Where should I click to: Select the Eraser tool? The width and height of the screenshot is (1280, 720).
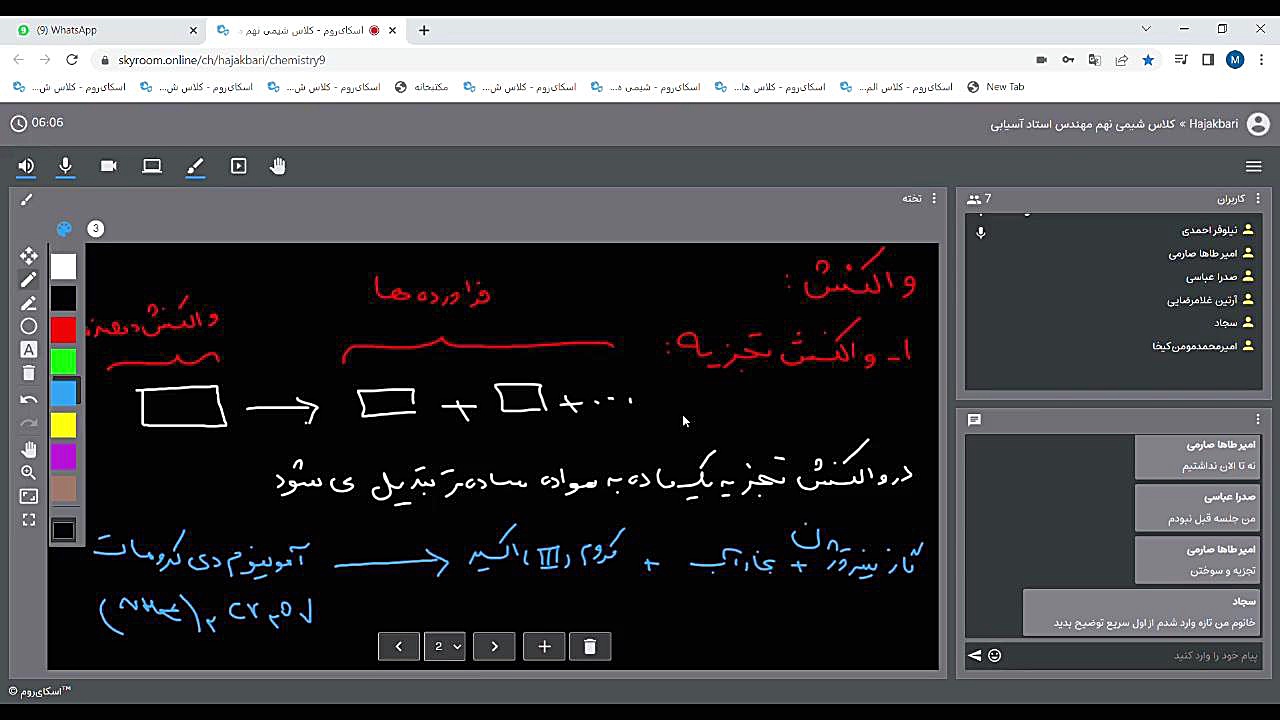pos(29,303)
